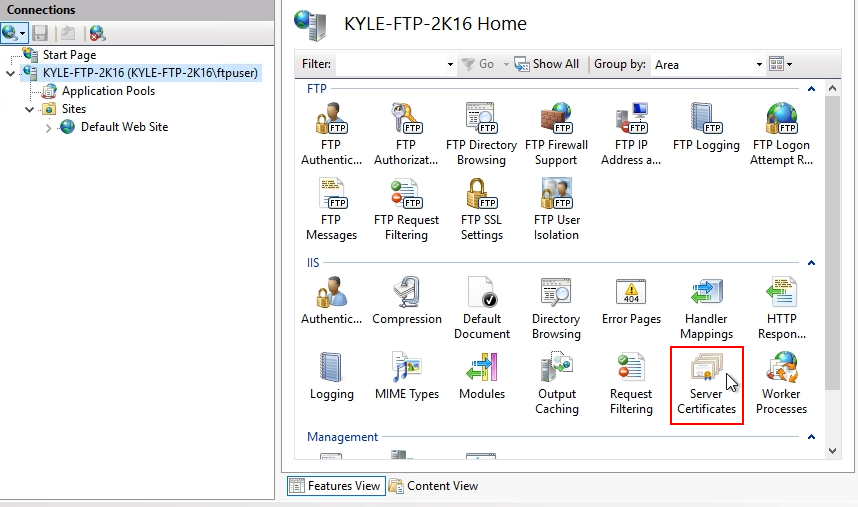Open FTP Request Filtering feature
858x507 pixels.
pyautogui.click(x=406, y=209)
